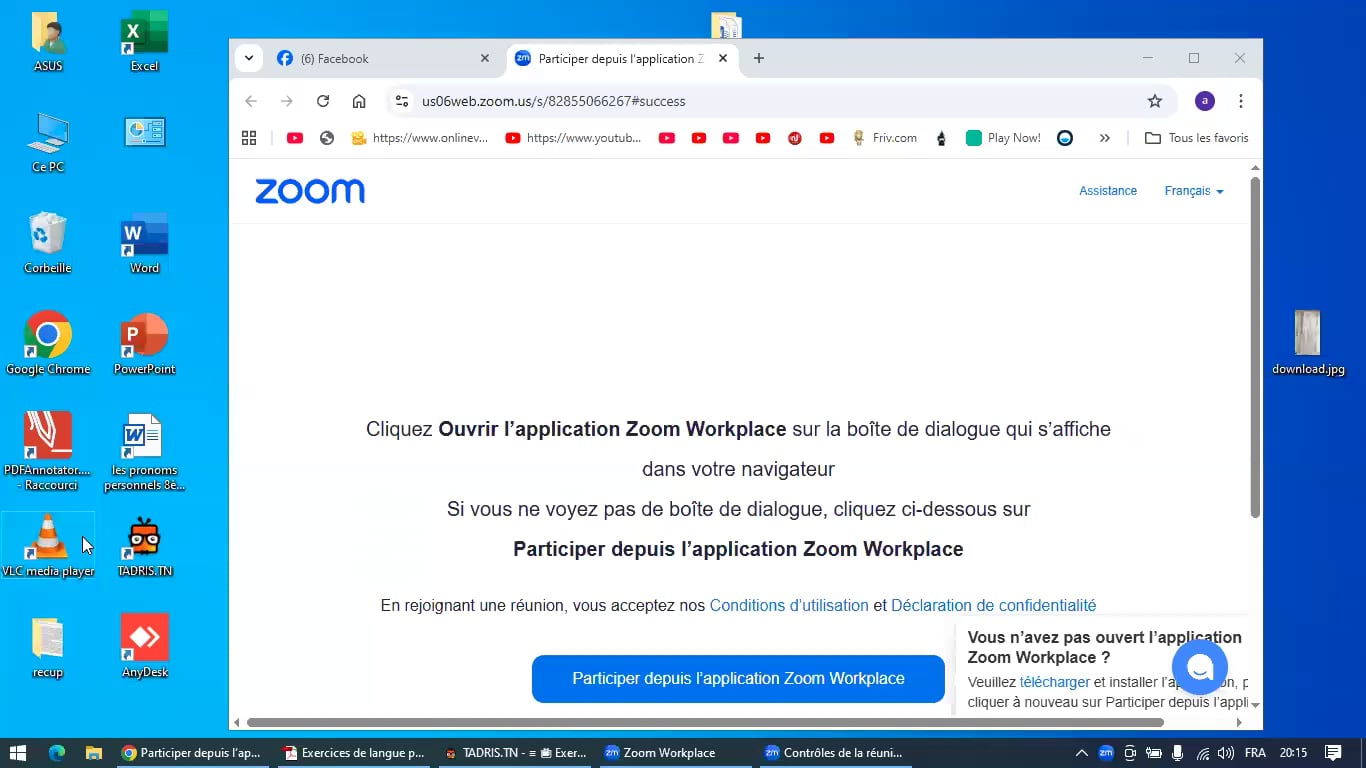
Task: Open the Déclaration de confidentialité link
Action: 993,605
